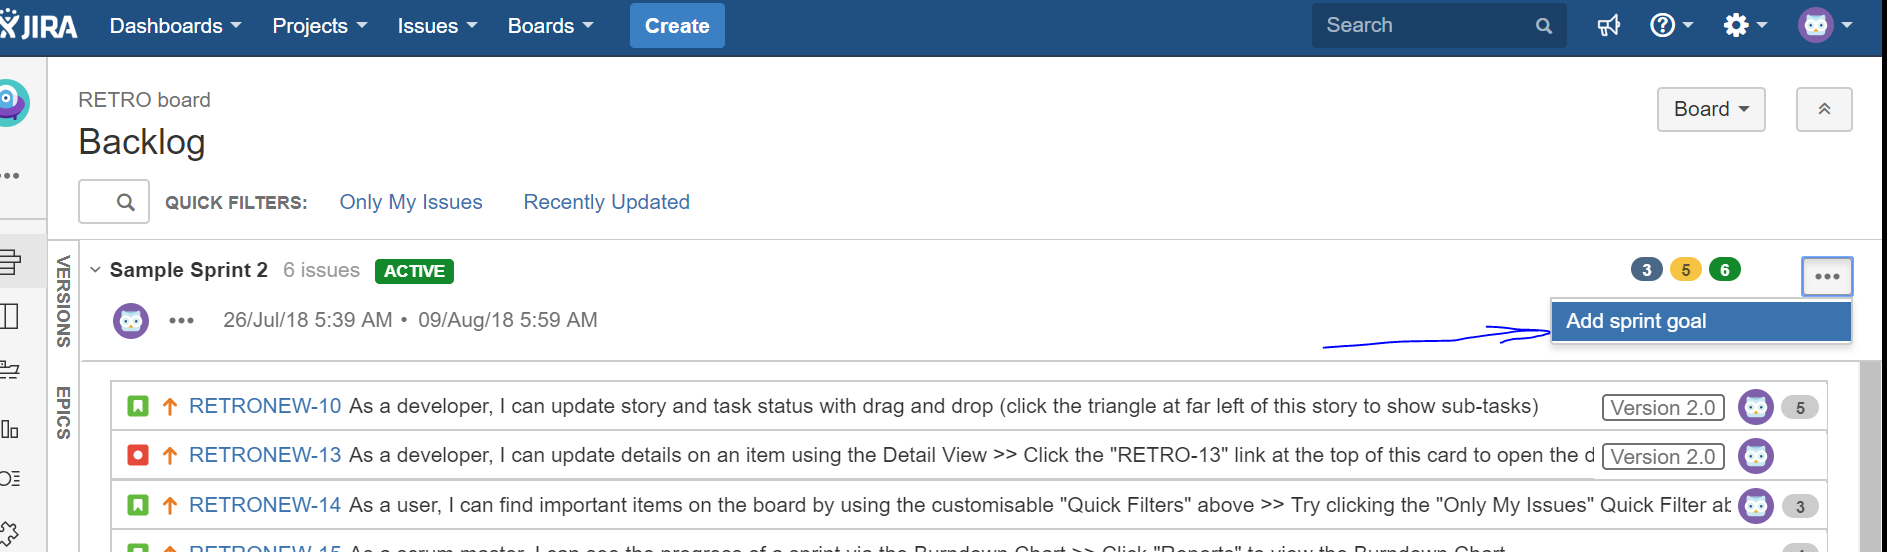Open the Projects navigation menu
The width and height of the screenshot is (1887, 552).
coord(320,26)
